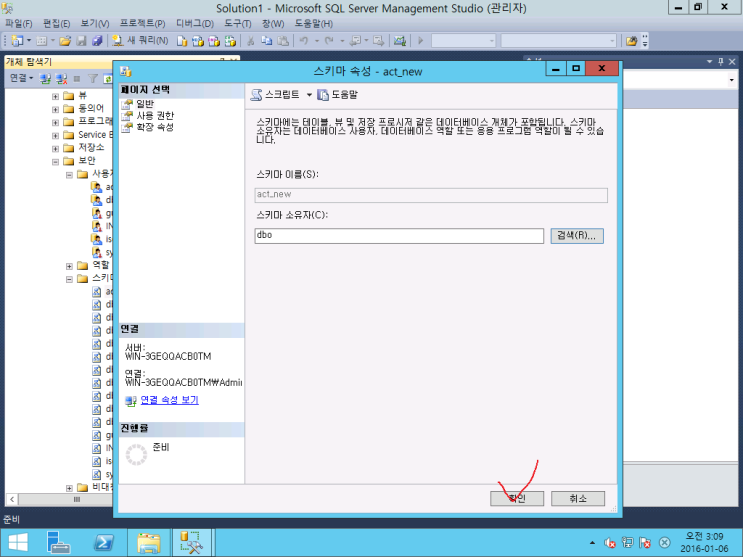
Task: Click the Action Center flag tray icon
Action: 645,543
